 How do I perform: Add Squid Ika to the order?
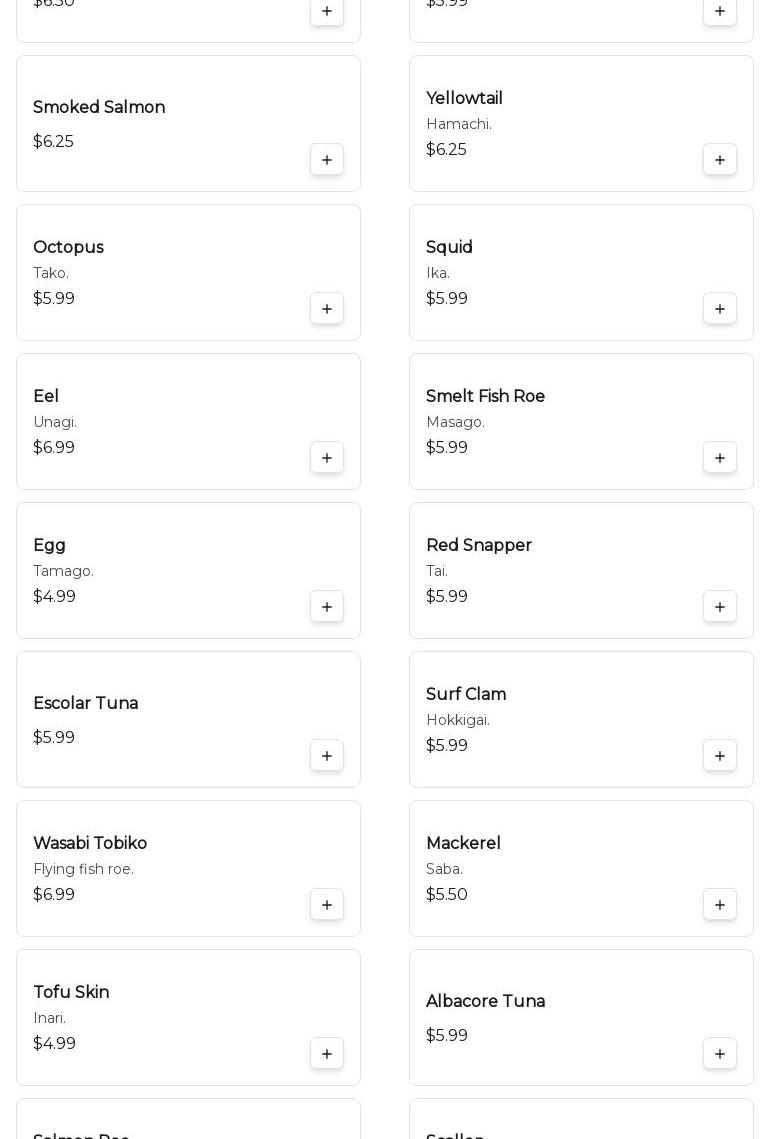(x=720, y=309)
